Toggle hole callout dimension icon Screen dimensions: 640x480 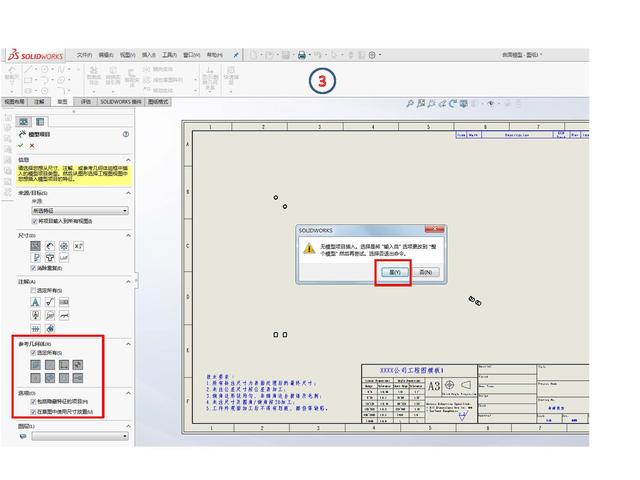click(x=64, y=258)
